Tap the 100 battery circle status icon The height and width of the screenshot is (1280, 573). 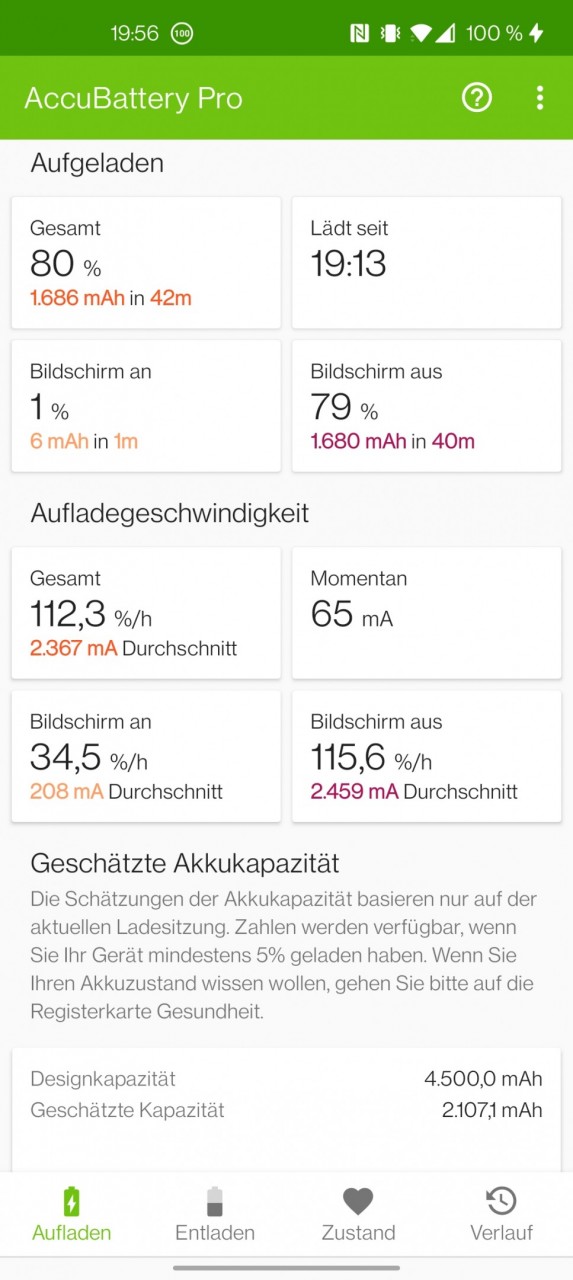182,33
